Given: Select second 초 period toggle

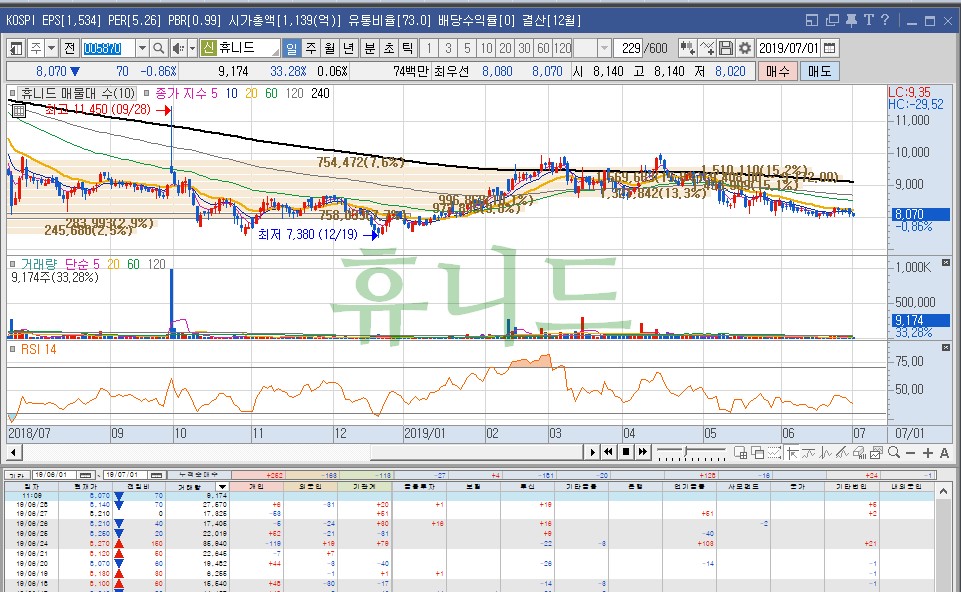Looking at the screenshot, I should [389, 48].
